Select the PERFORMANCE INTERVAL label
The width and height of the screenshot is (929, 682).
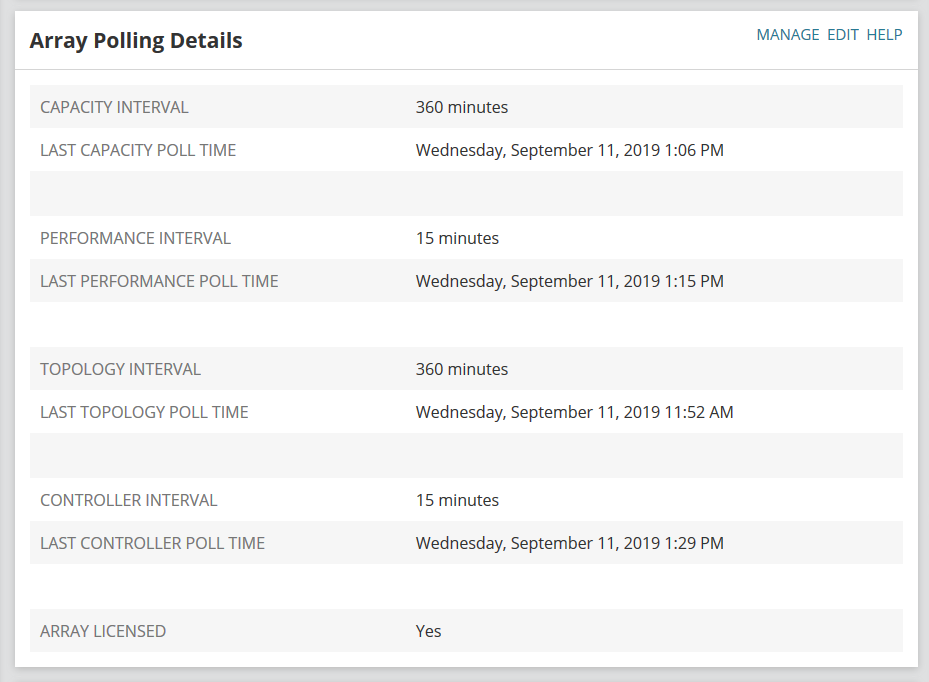(x=135, y=238)
